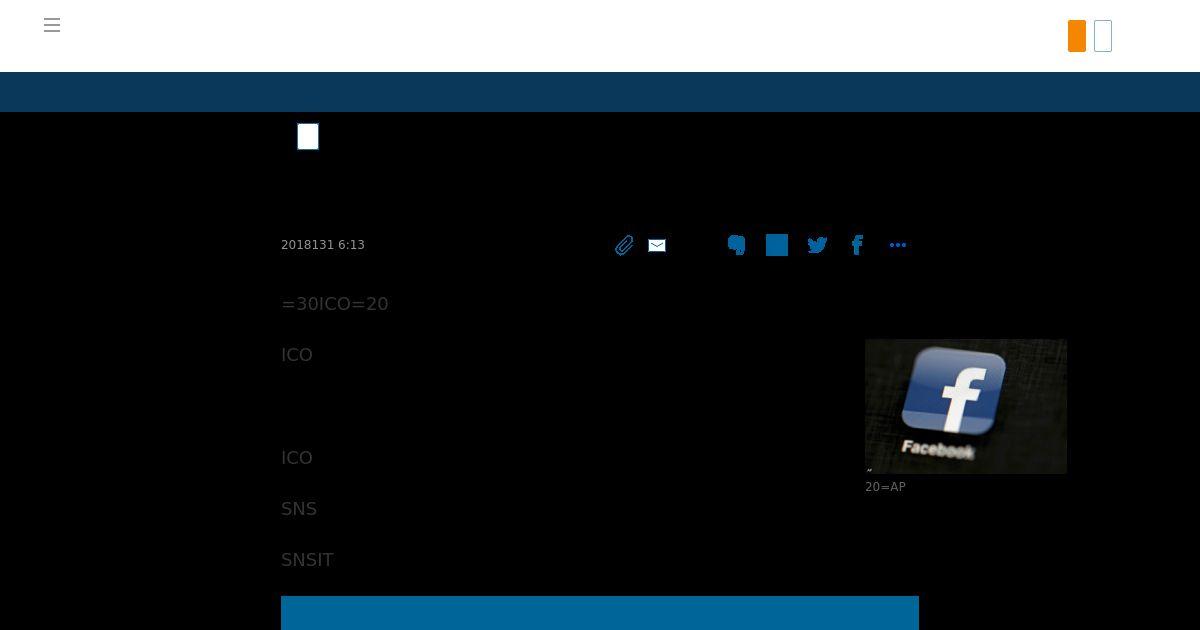Click the blue banner below the article
Screen dimensions: 1200x630
600,613
